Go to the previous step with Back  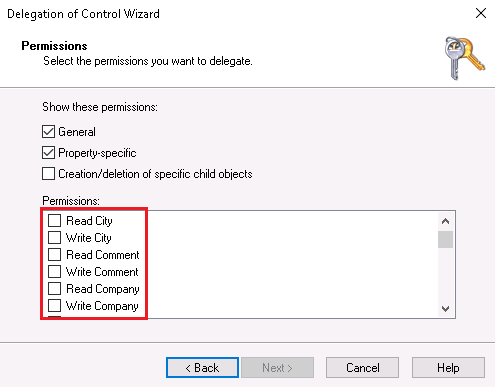click(x=202, y=368)
